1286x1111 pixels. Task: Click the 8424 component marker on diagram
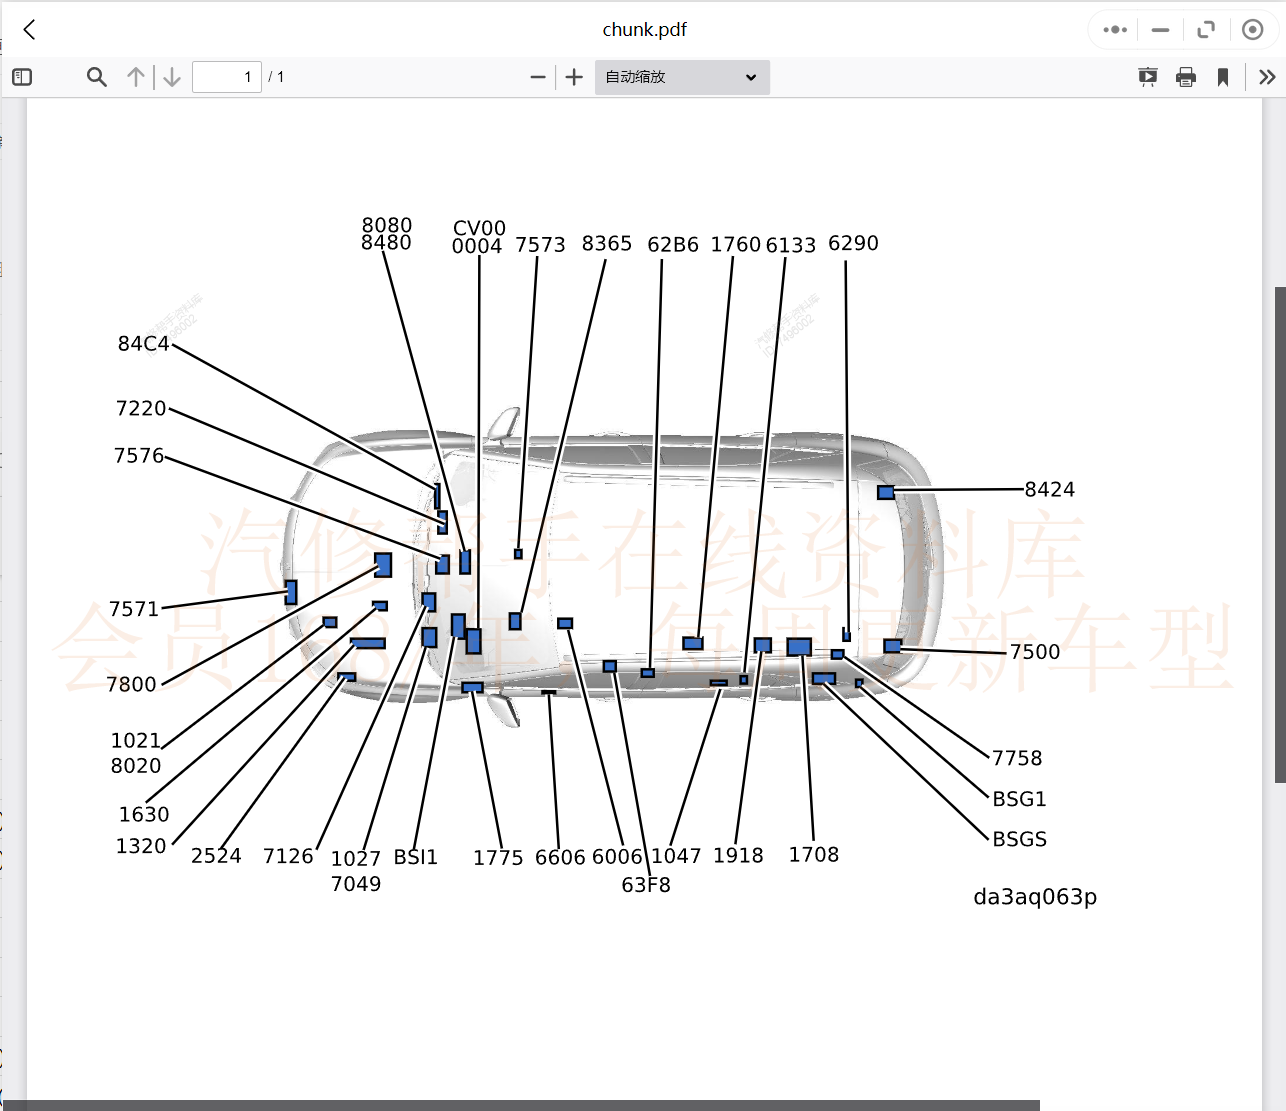coord(886,492)
